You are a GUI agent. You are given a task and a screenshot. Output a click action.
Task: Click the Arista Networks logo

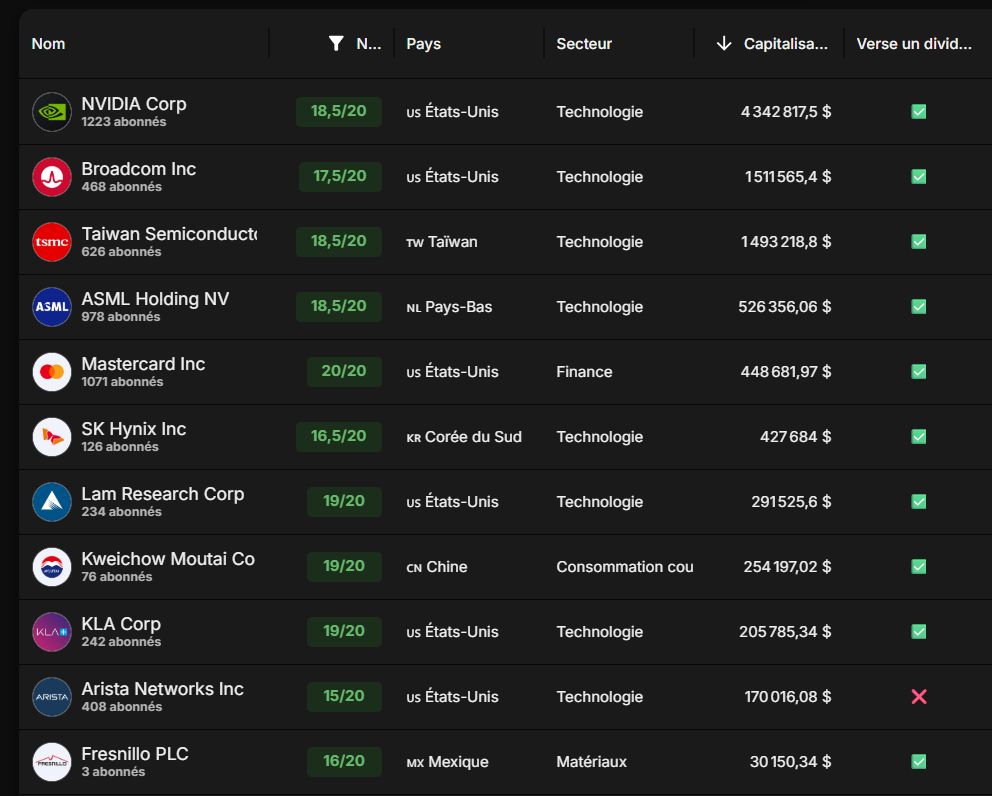pos(52,697)
